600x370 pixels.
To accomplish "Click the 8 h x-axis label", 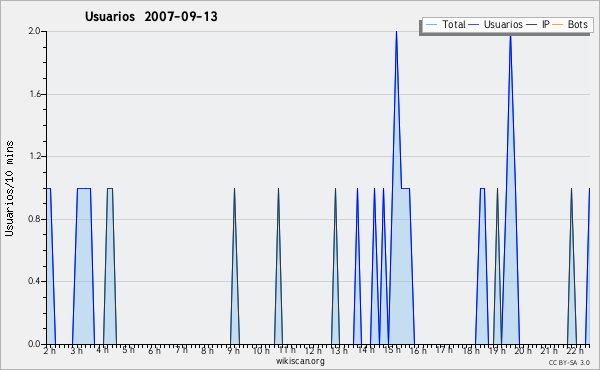I will pyautogui.click(x=207, y=350).
